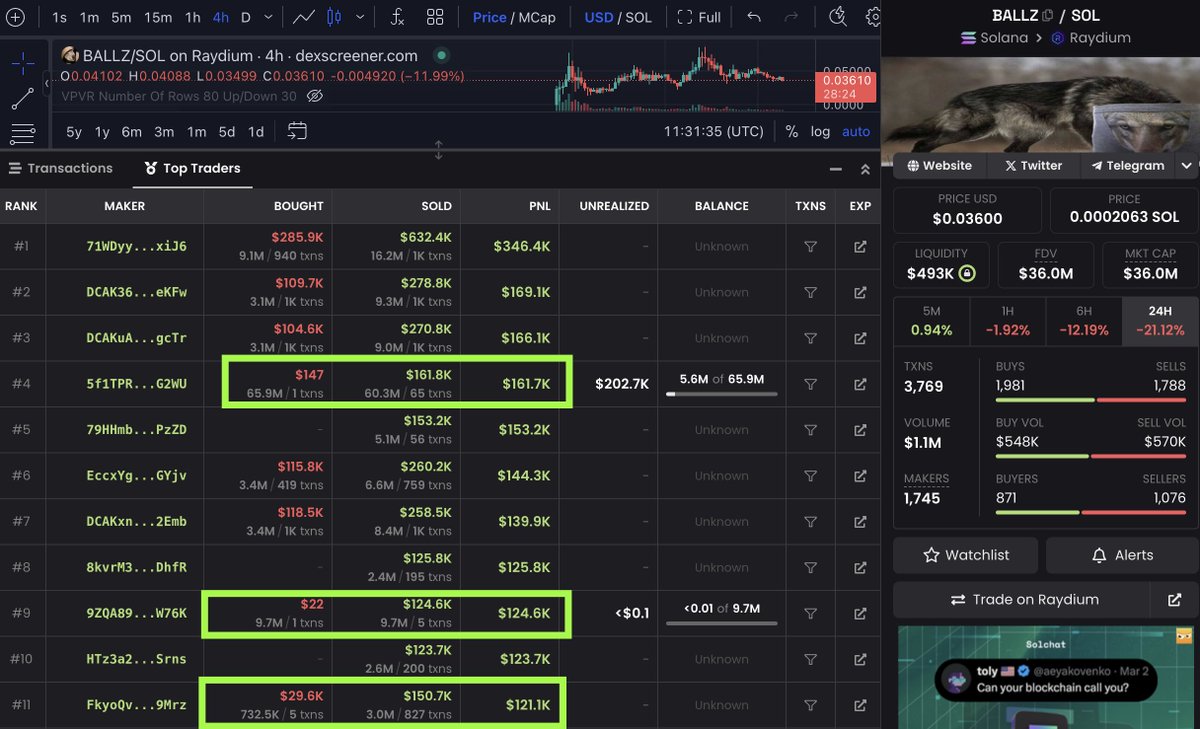Open the token Website link

pos(939,165)
